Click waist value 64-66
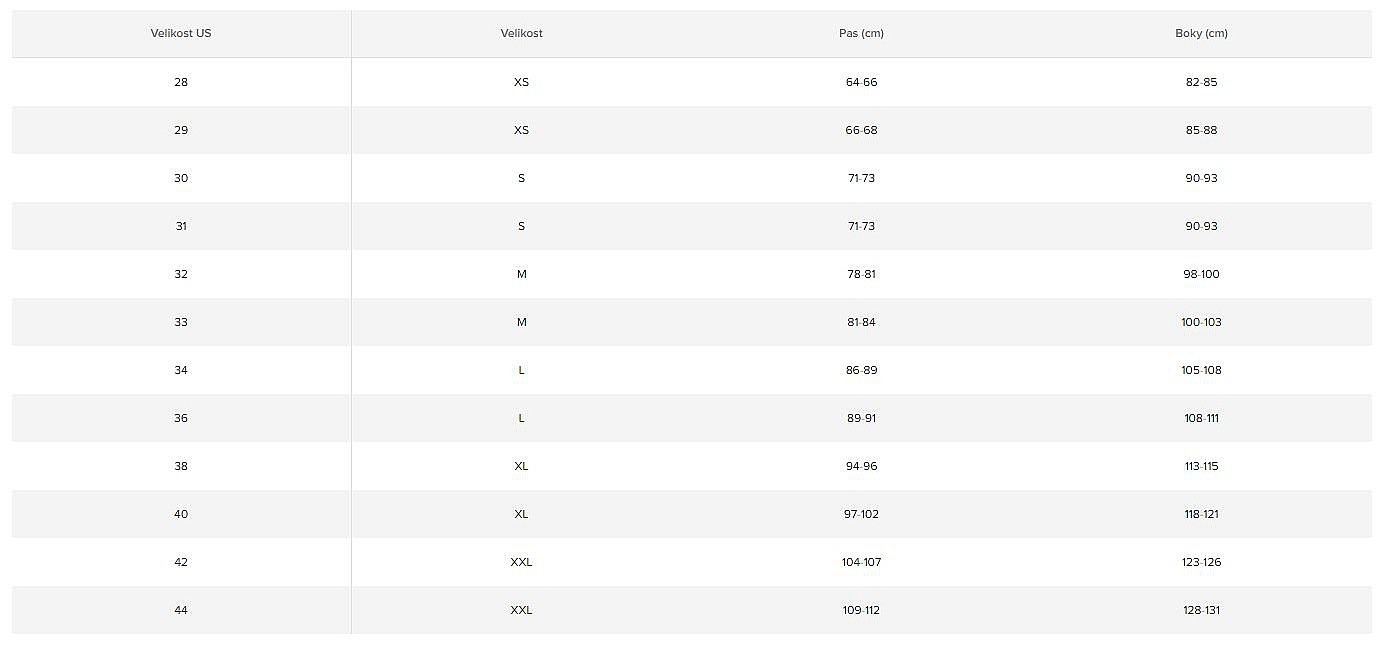Image resolution: width=1387 pixels, height=647 pixels. click(x=861, y=82)
